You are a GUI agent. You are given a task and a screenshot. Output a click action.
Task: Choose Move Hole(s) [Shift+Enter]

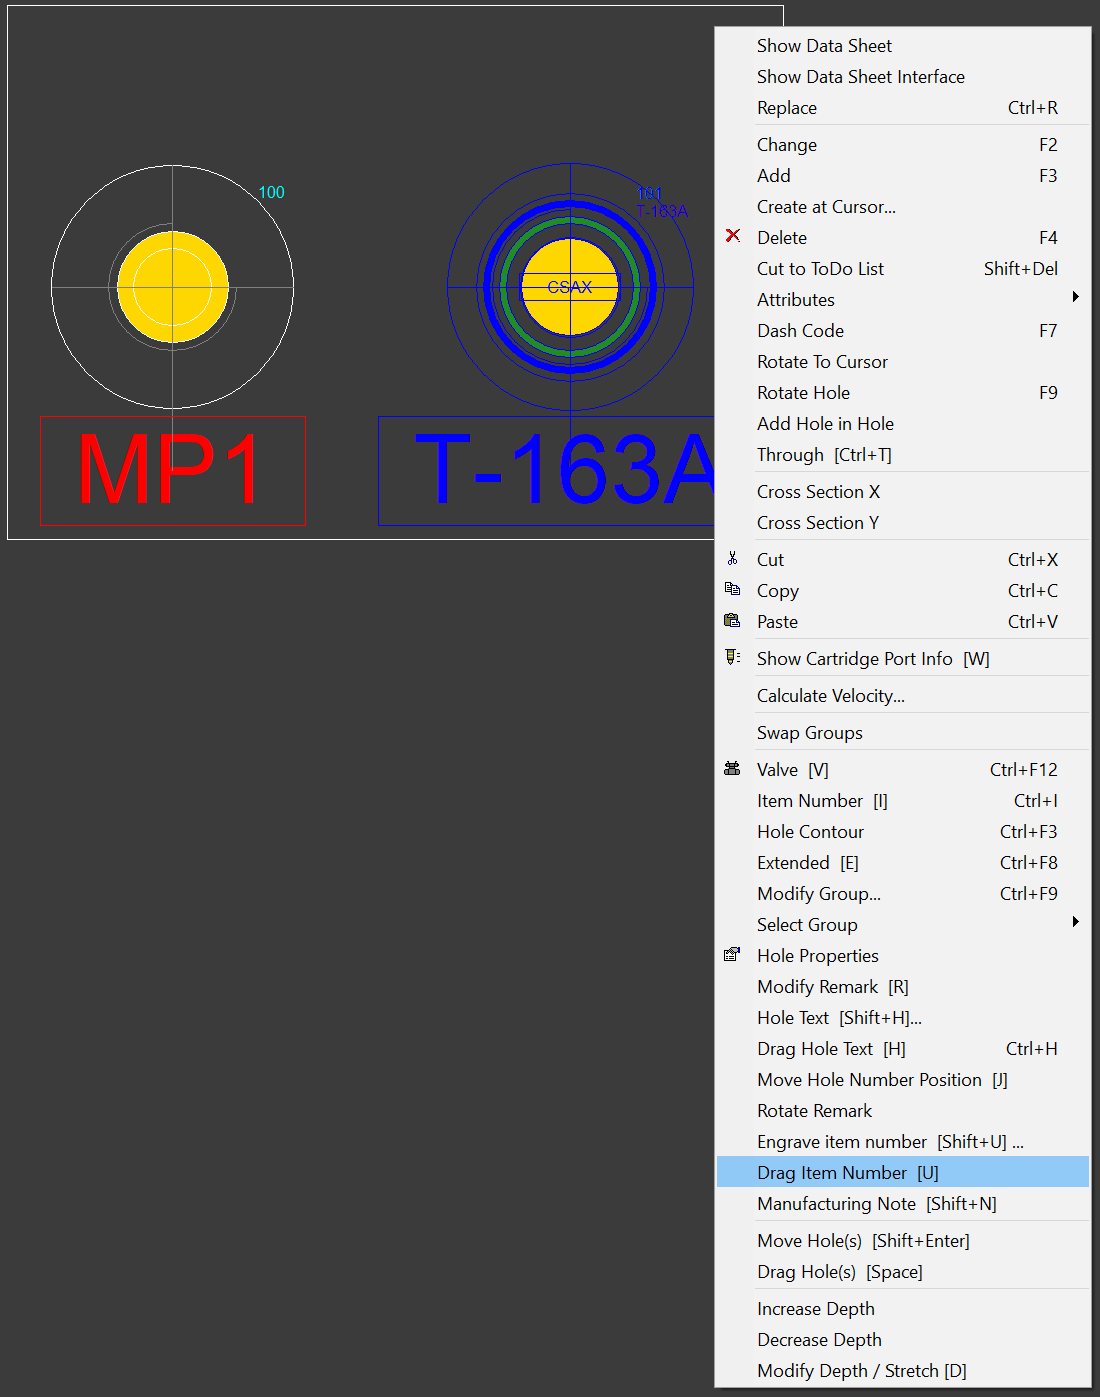pos(903,1241)
